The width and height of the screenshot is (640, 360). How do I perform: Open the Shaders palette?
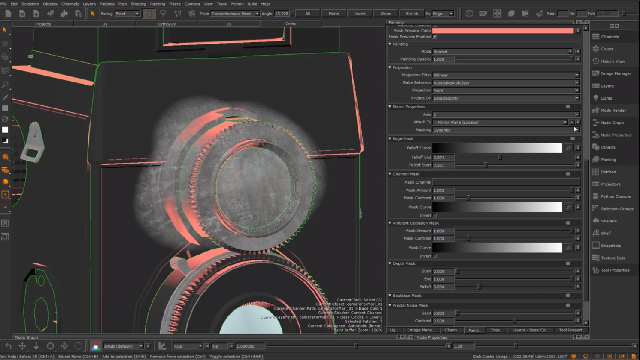point(604,221)
